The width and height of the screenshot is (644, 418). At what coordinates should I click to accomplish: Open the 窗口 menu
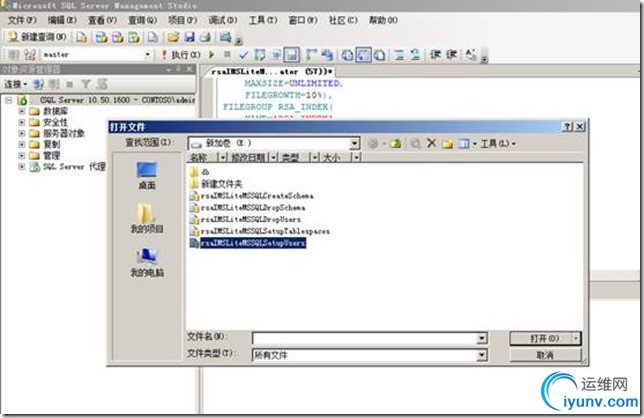(303, 20)
